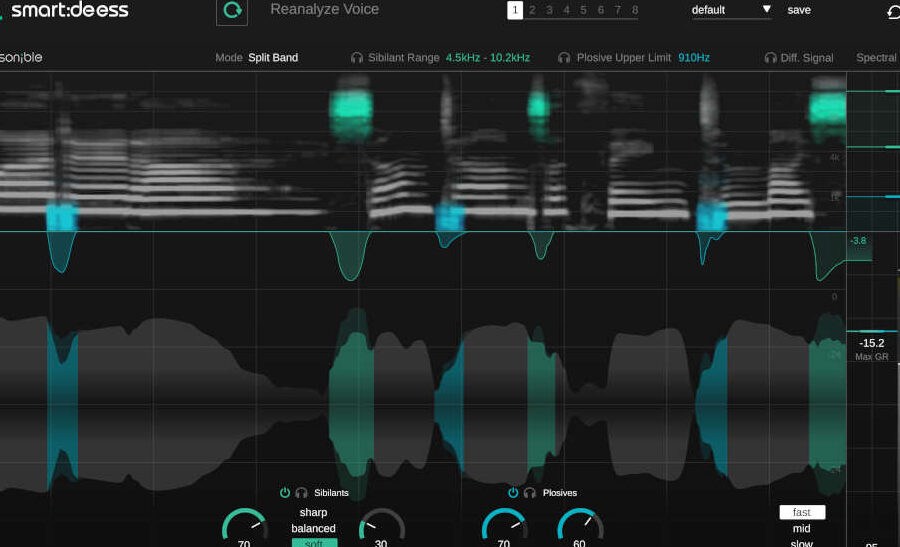Image resolution: width=900 pixels, height=547 pixels.
Task: Solo Plosives using the headphone icon
Action: pyautogui.click(x=530, y=492)
